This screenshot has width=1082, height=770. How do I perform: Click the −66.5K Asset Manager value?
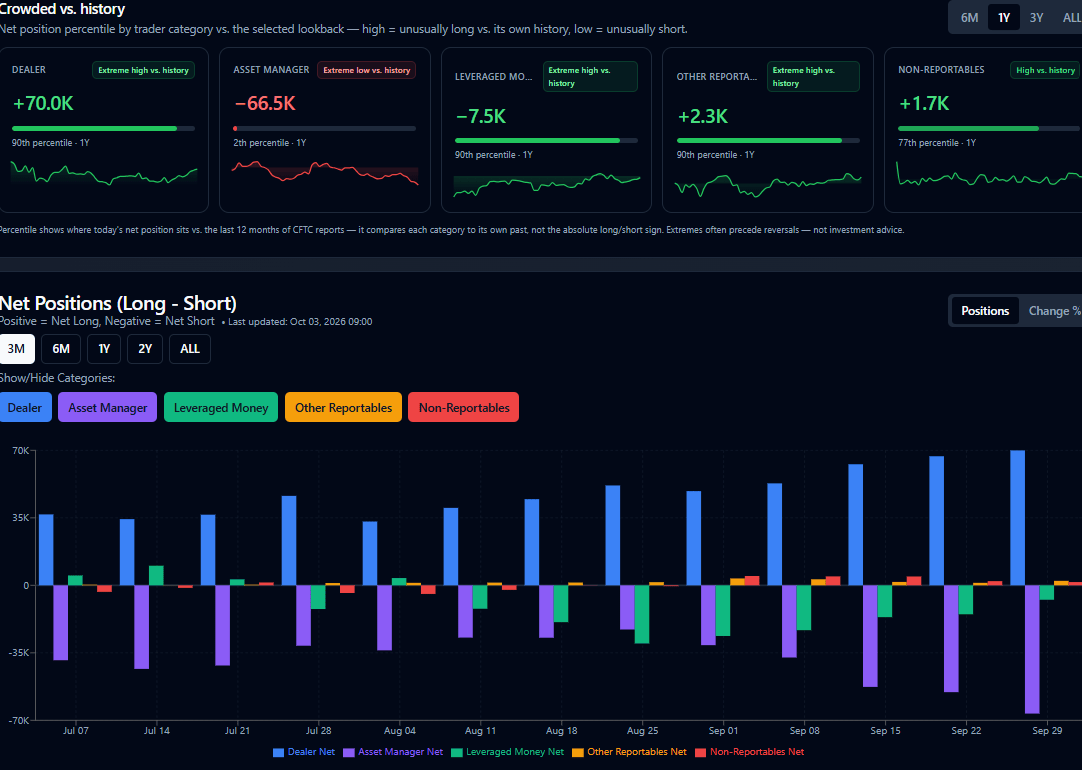pos(264,103)
